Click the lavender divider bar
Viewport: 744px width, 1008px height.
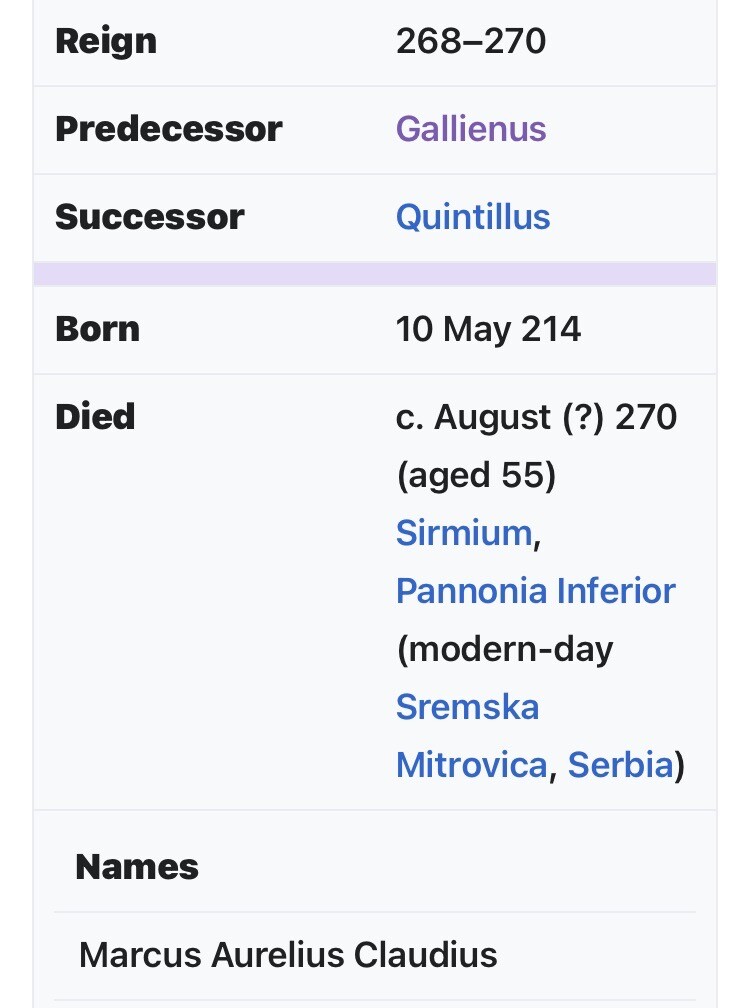(x=375, y=274)
